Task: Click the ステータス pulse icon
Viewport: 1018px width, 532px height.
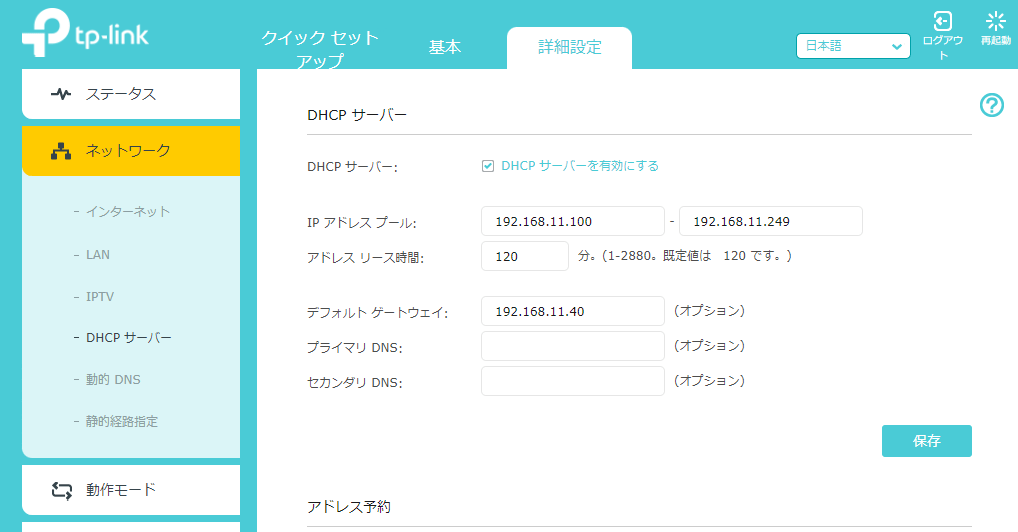Action: pos(61,94)
